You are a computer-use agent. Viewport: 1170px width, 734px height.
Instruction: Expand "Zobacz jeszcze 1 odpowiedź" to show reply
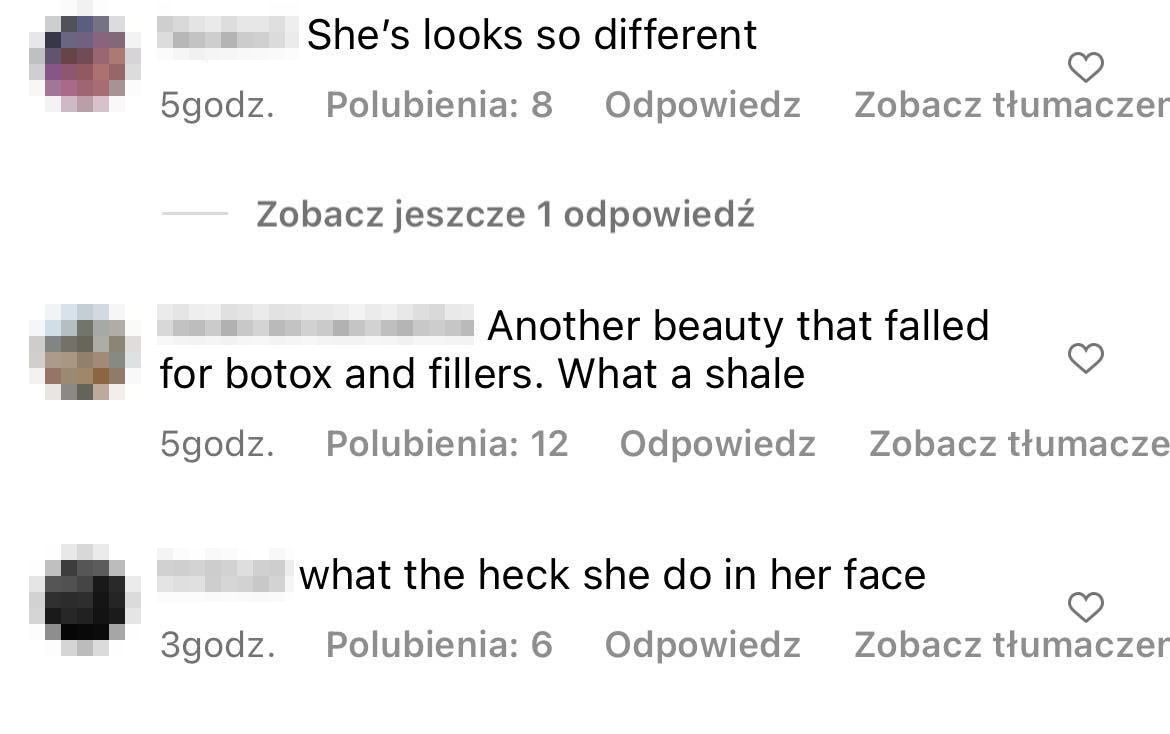pos(505,214)
